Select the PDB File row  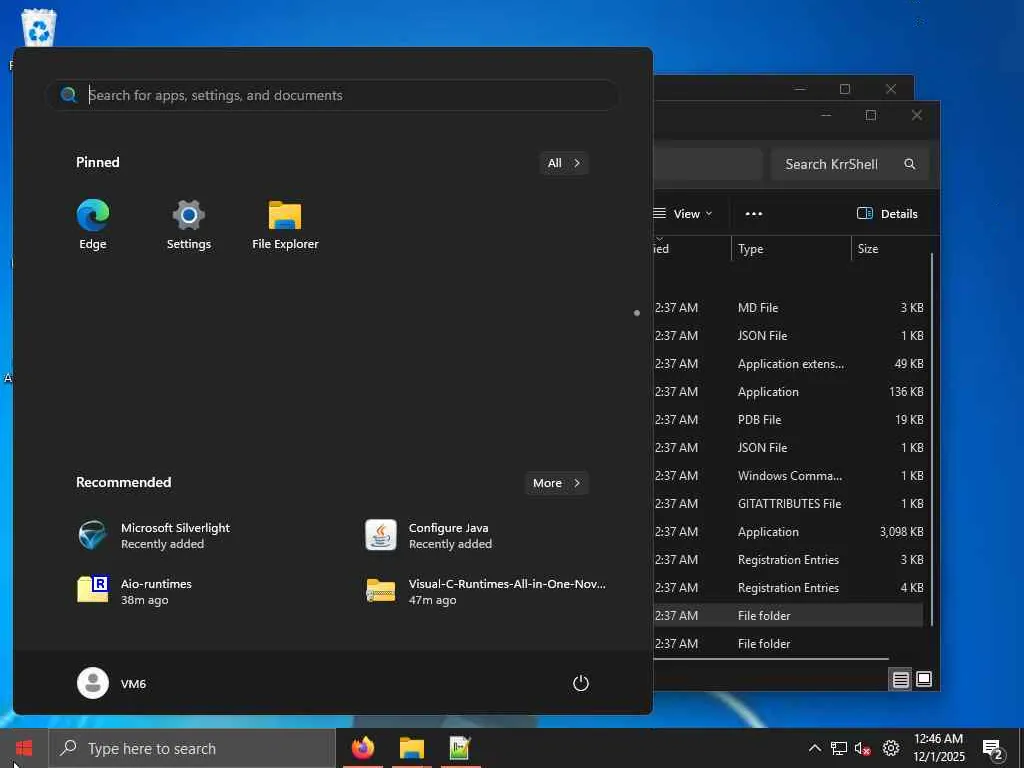click(x=788, y=420)
